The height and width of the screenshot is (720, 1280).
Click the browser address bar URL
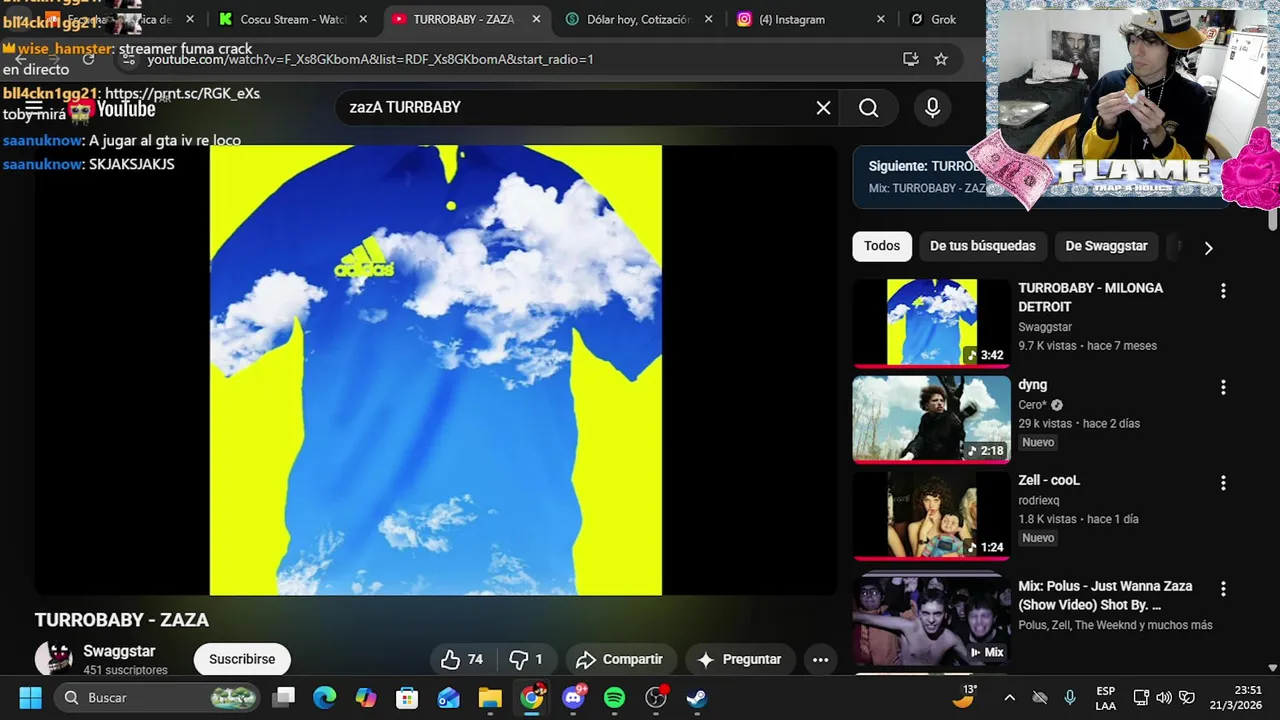(370, 59)
